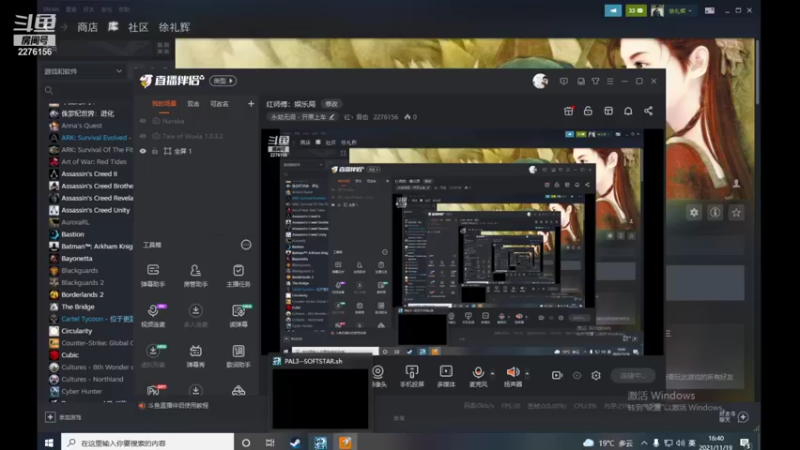Open the 弹幕助手 tool in the toolbox

point(153,275)
